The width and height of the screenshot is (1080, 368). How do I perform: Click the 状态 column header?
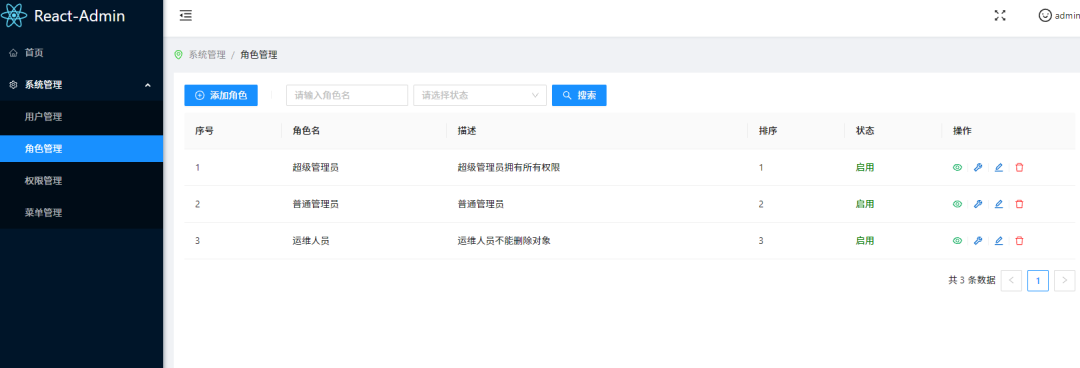pos(865,131)
